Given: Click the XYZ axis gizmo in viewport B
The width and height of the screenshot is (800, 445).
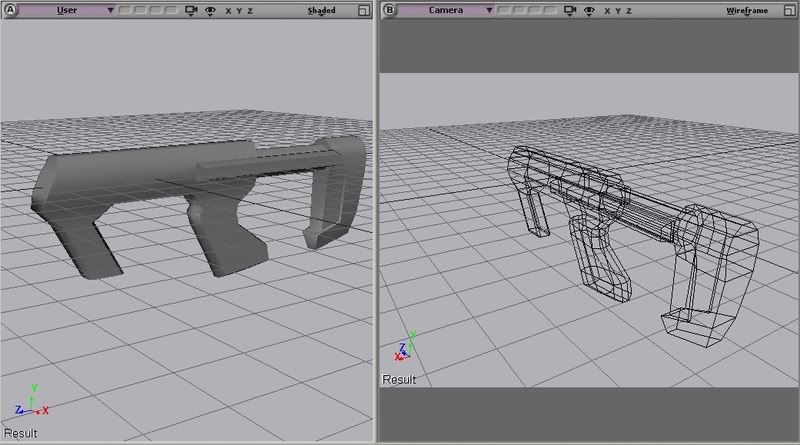Looking at the screenshot, I should (x=406, y=346).
